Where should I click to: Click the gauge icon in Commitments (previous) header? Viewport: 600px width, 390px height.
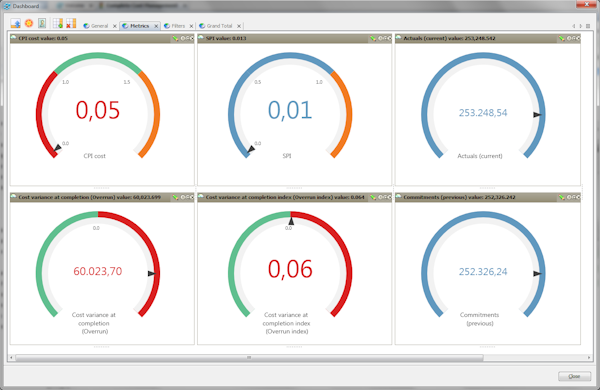point(399,197)
